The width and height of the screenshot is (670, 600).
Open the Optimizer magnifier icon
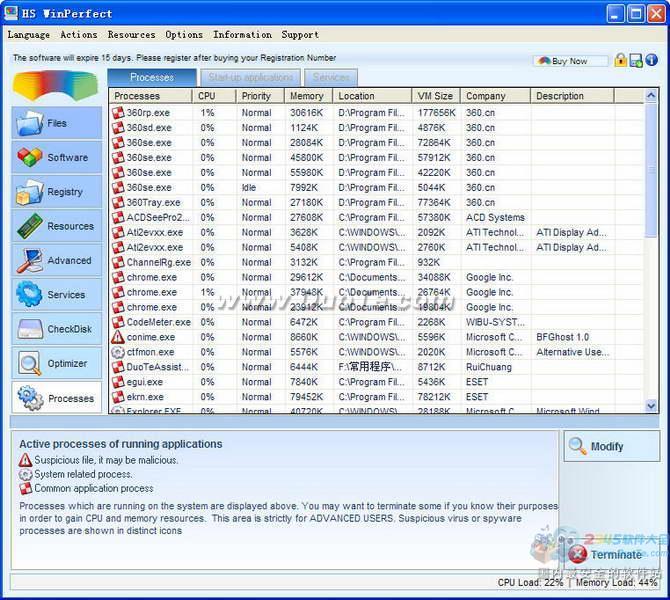click(x=29, y=363)
